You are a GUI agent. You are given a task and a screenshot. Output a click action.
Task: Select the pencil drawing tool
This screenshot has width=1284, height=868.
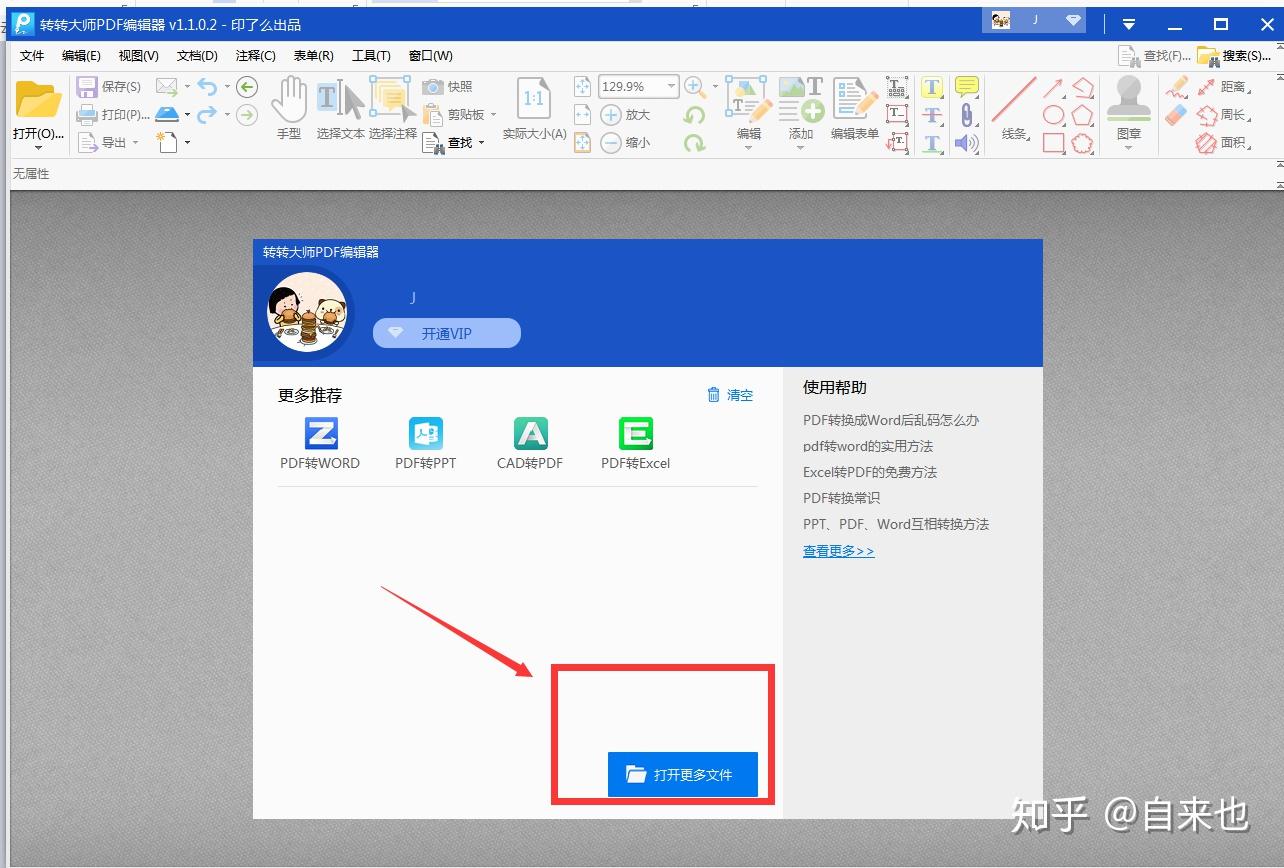click(x=1177, y=87)
